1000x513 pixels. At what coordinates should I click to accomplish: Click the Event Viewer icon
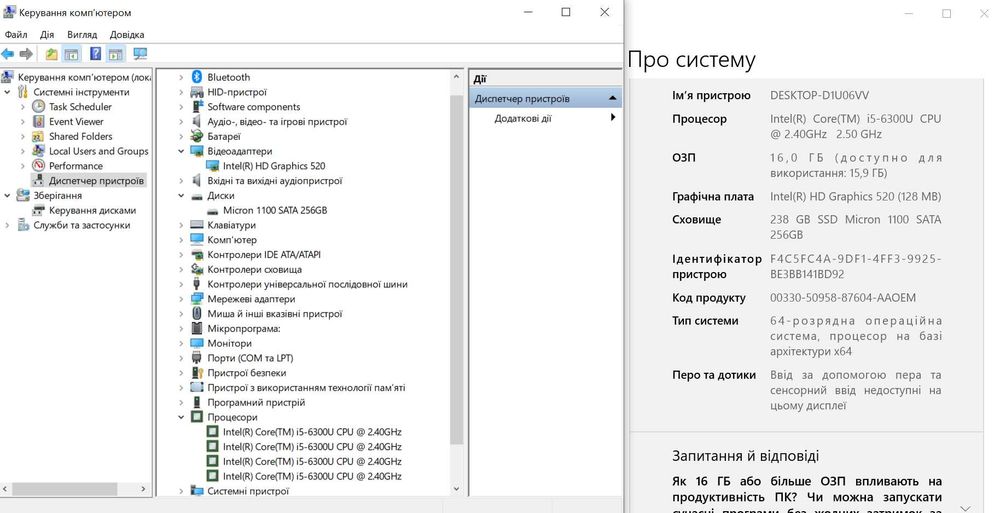coord(39,121)
